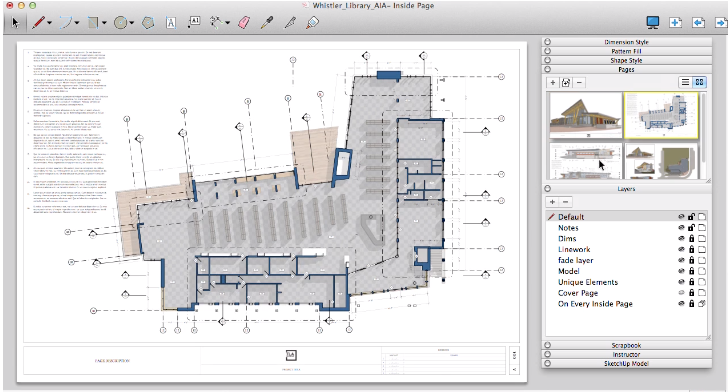Pick the Dimension tool
Screen dimensions: 728x392
tap(216, 22)
